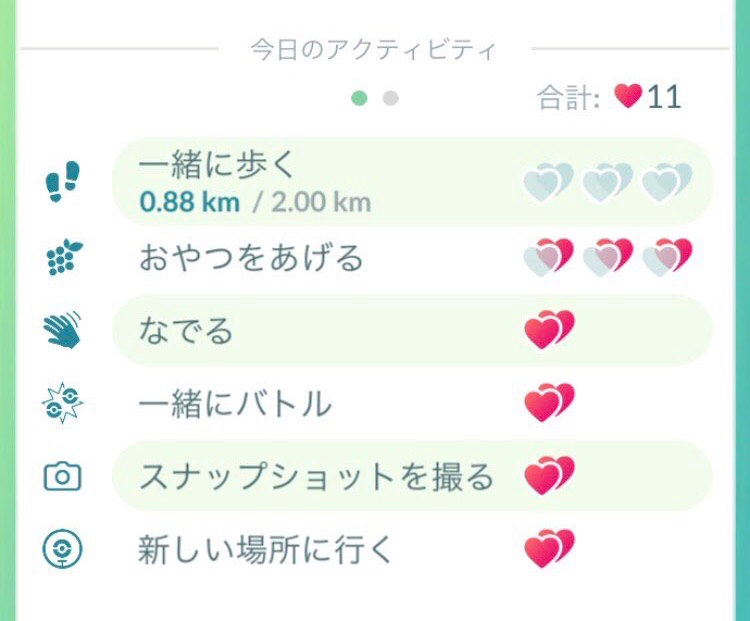This screenshot has width=750, height=621.
Task: Tap the snapshot camera icon
Action: point(62,476)
